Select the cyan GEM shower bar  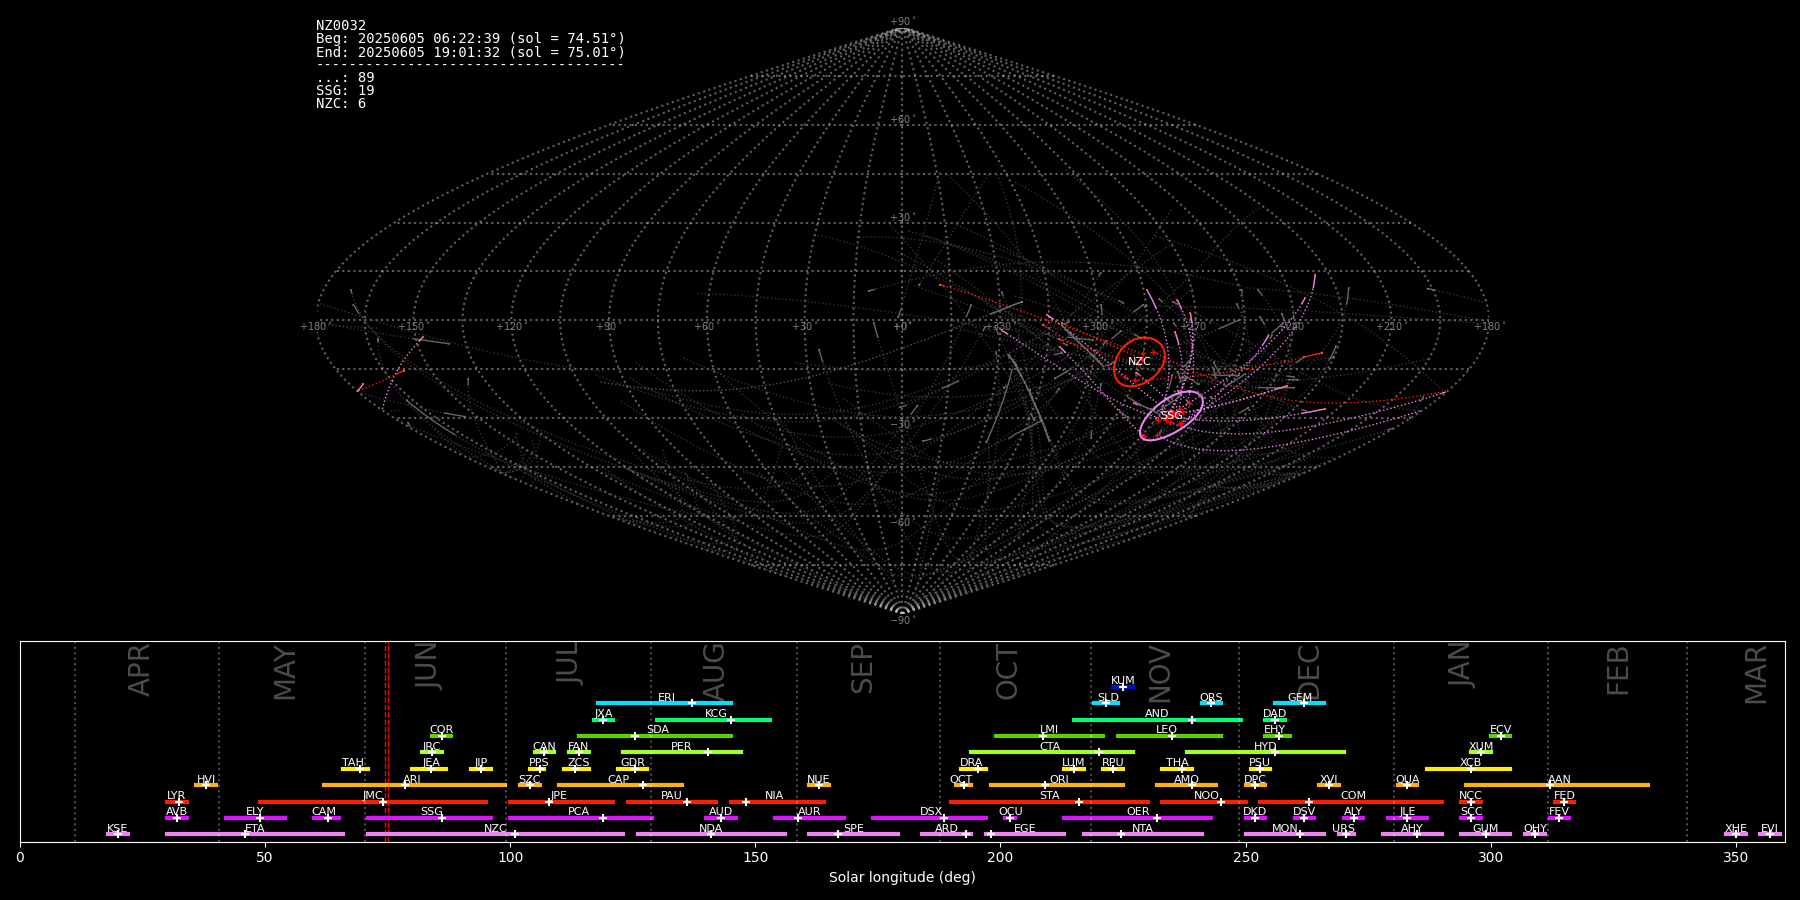(1299, 703)
